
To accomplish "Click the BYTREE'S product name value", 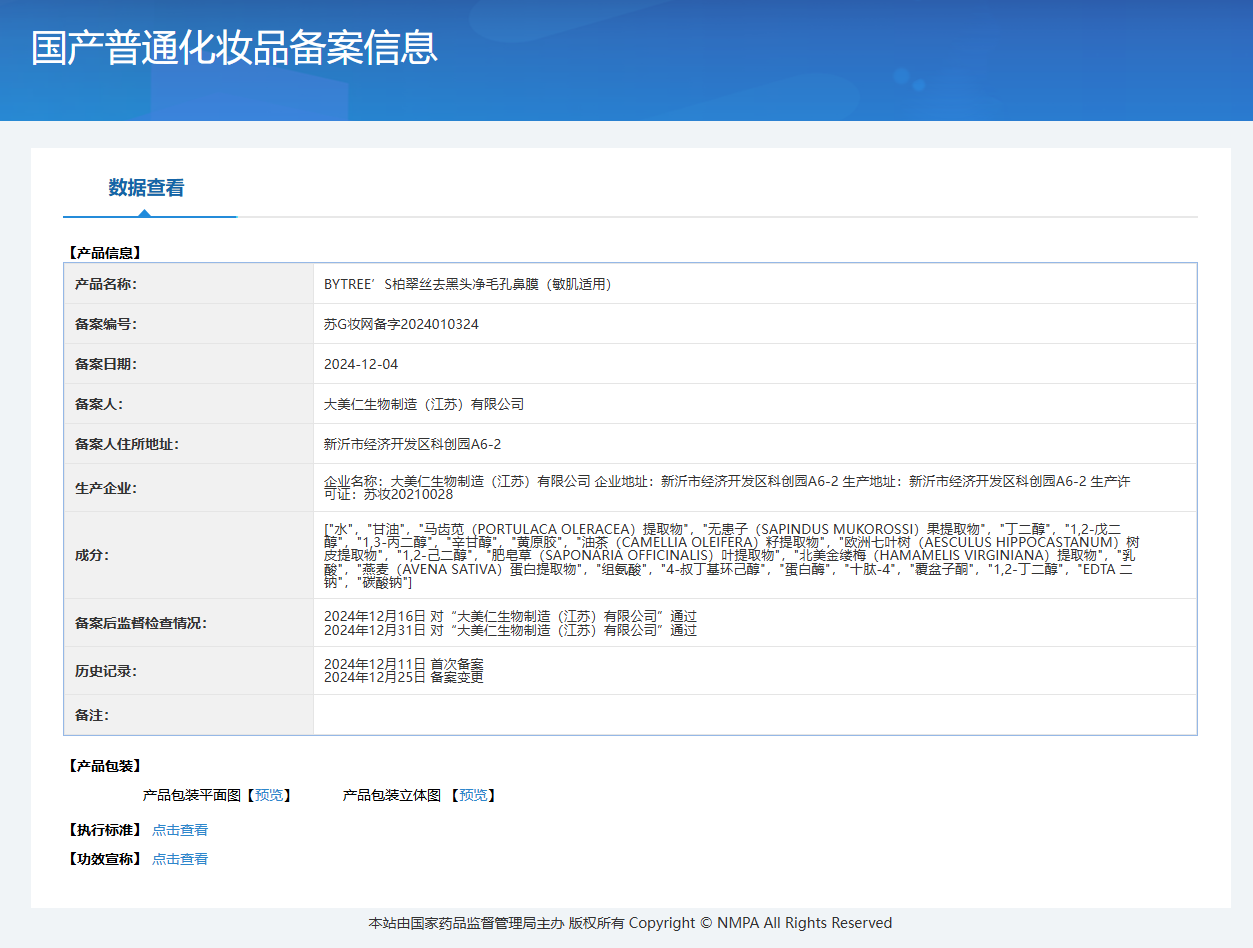I will click(467, 284).
